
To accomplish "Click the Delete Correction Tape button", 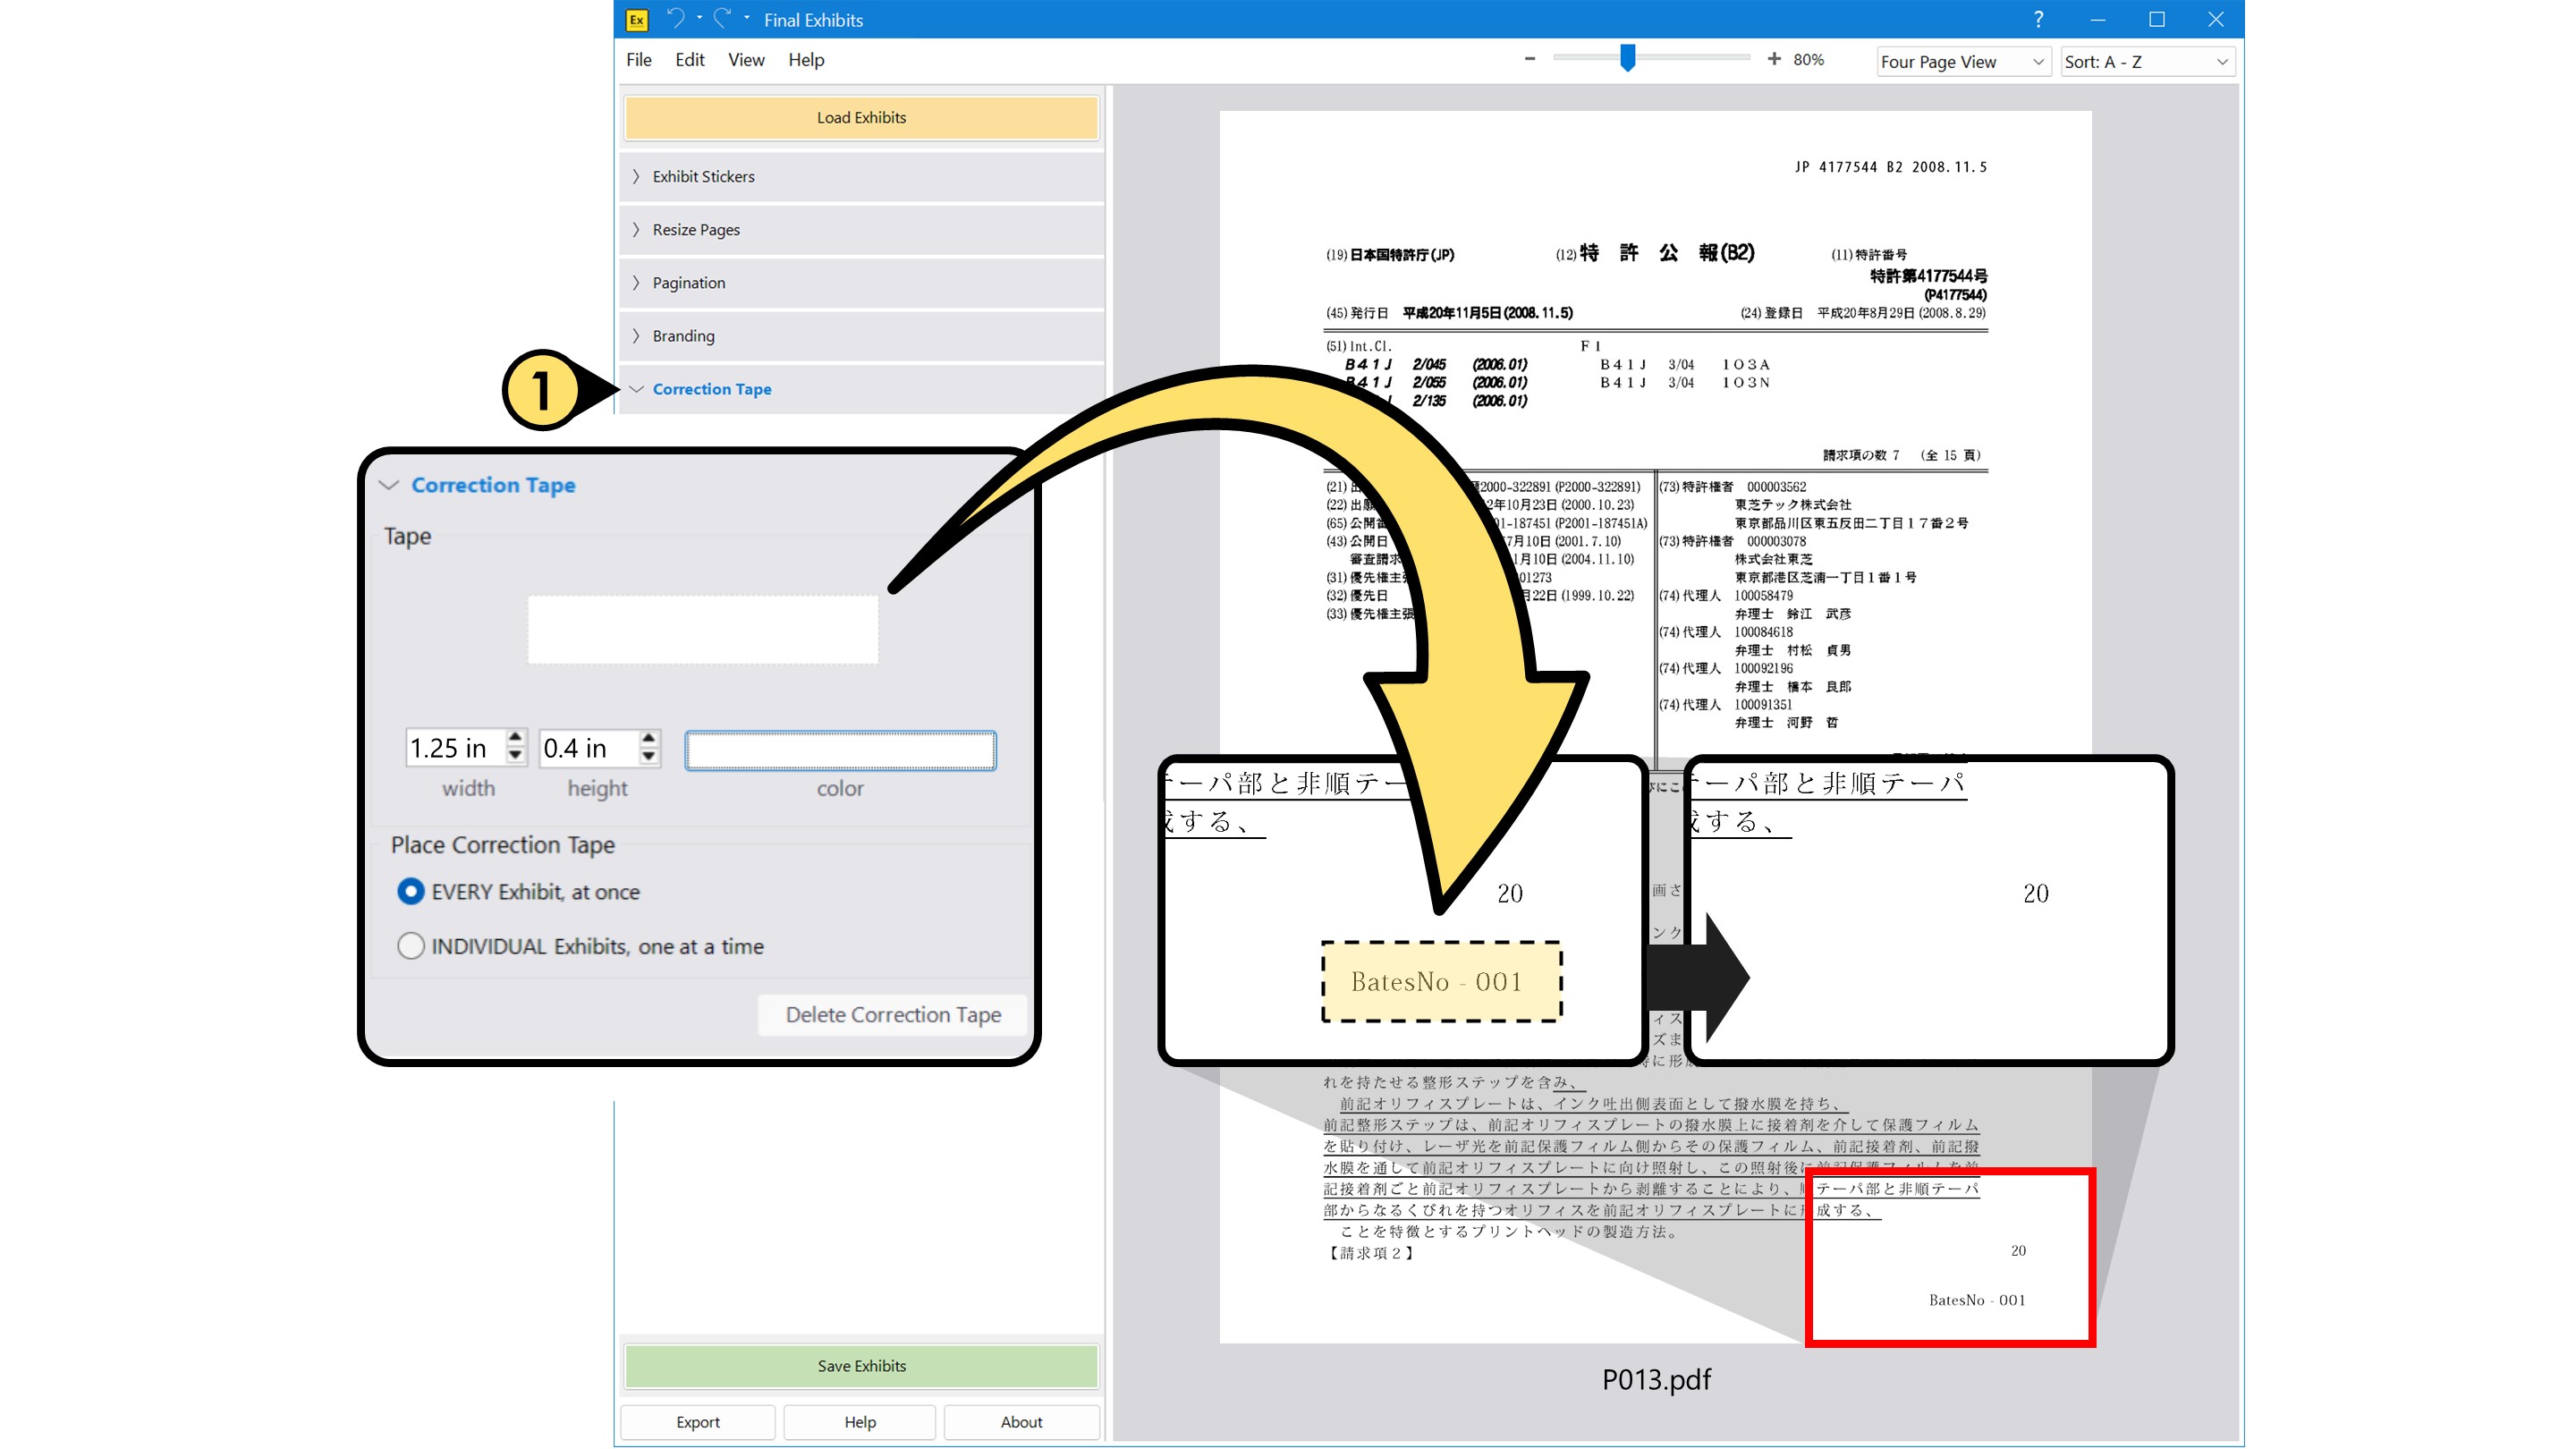I will 892,1014.
